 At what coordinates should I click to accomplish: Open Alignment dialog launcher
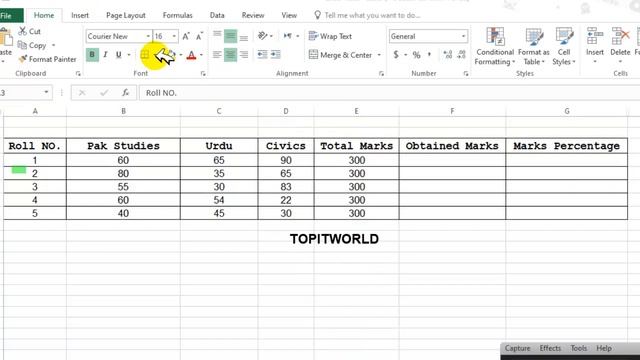click(x=381, y=74)
